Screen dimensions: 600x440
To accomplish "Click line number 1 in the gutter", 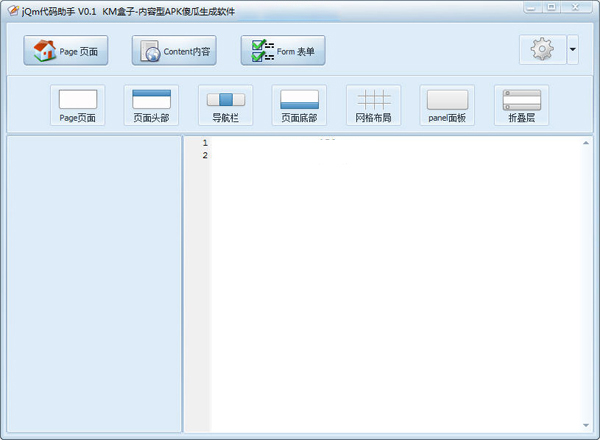I will [204, 143].
